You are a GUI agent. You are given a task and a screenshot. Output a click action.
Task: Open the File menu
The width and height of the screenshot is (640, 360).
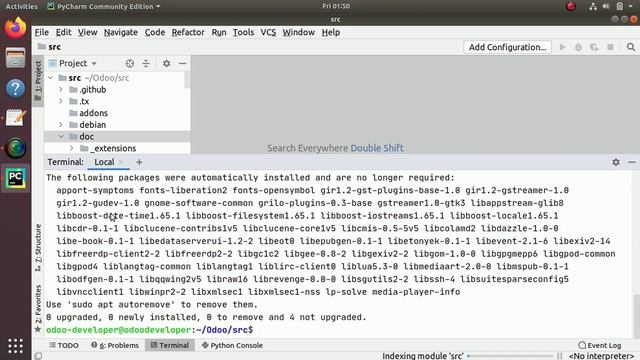tap(42, 32)
